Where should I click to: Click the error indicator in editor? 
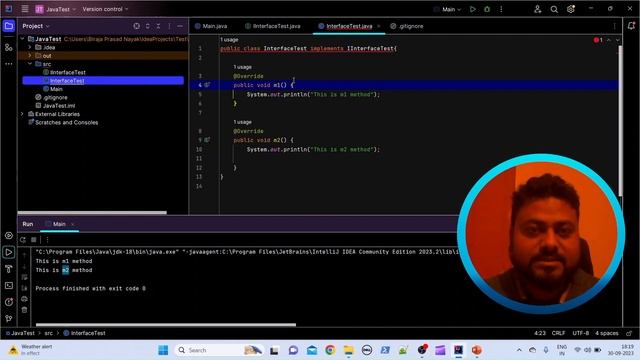tap(598, 40)
